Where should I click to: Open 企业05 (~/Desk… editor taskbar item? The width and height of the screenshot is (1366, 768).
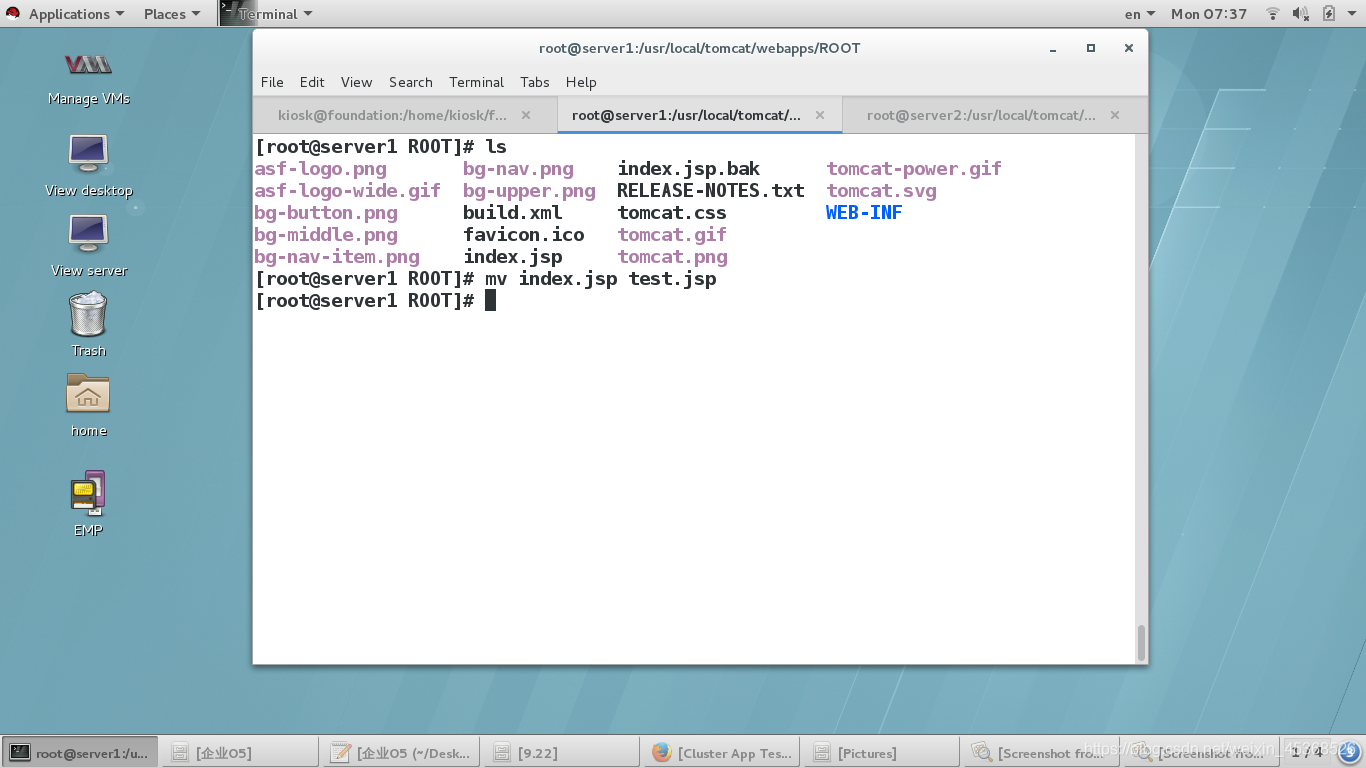(x=400, y=753)
